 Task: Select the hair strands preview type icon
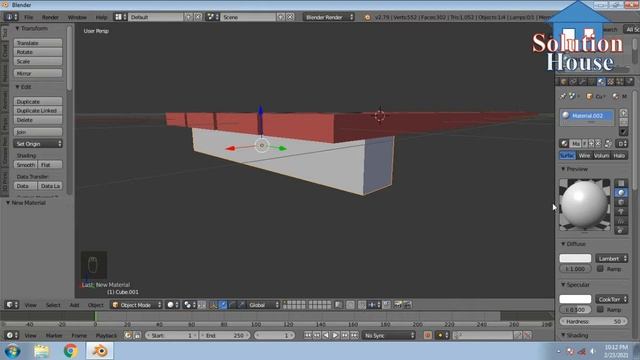(621, 221)
